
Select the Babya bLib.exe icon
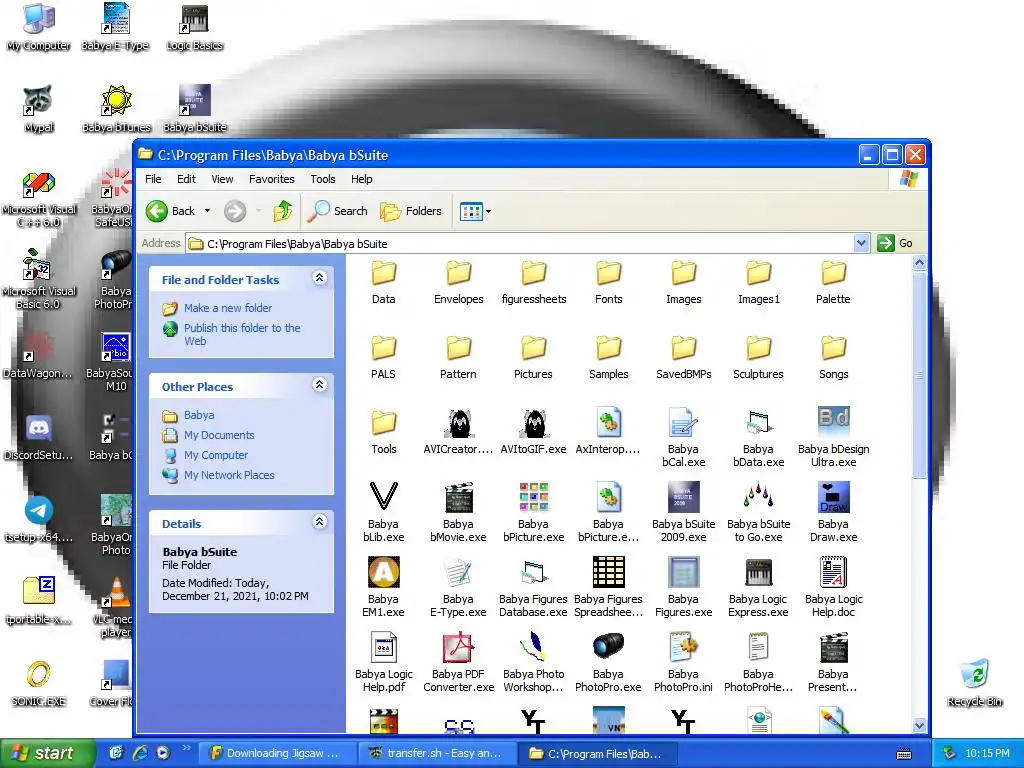(383, 496)
